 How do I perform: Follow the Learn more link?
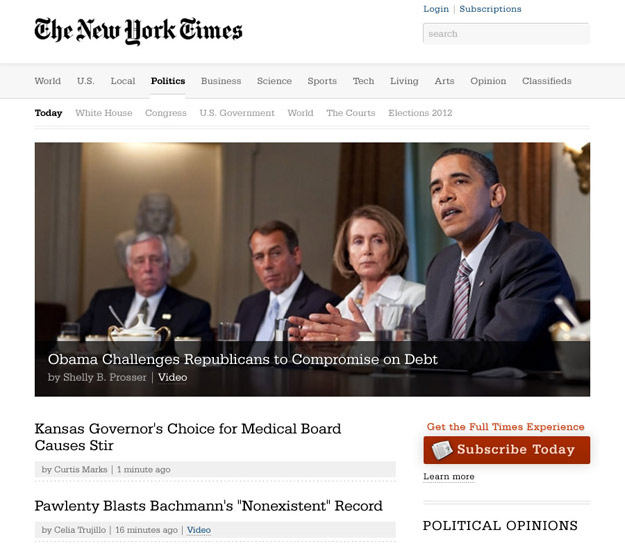(449, 477)
